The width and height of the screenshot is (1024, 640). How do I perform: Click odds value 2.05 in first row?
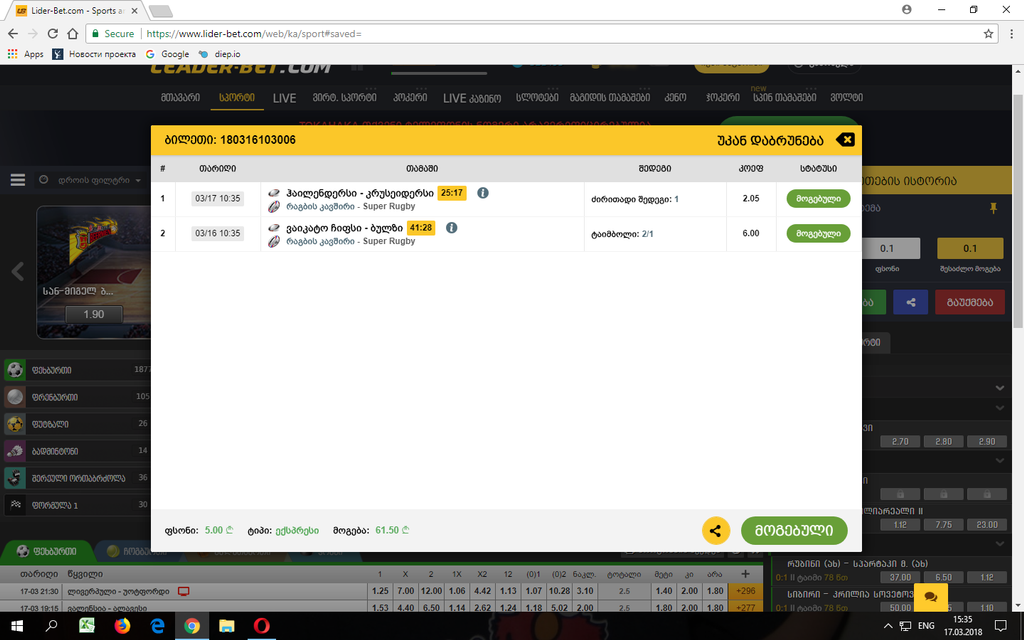(x=751, y=198)
